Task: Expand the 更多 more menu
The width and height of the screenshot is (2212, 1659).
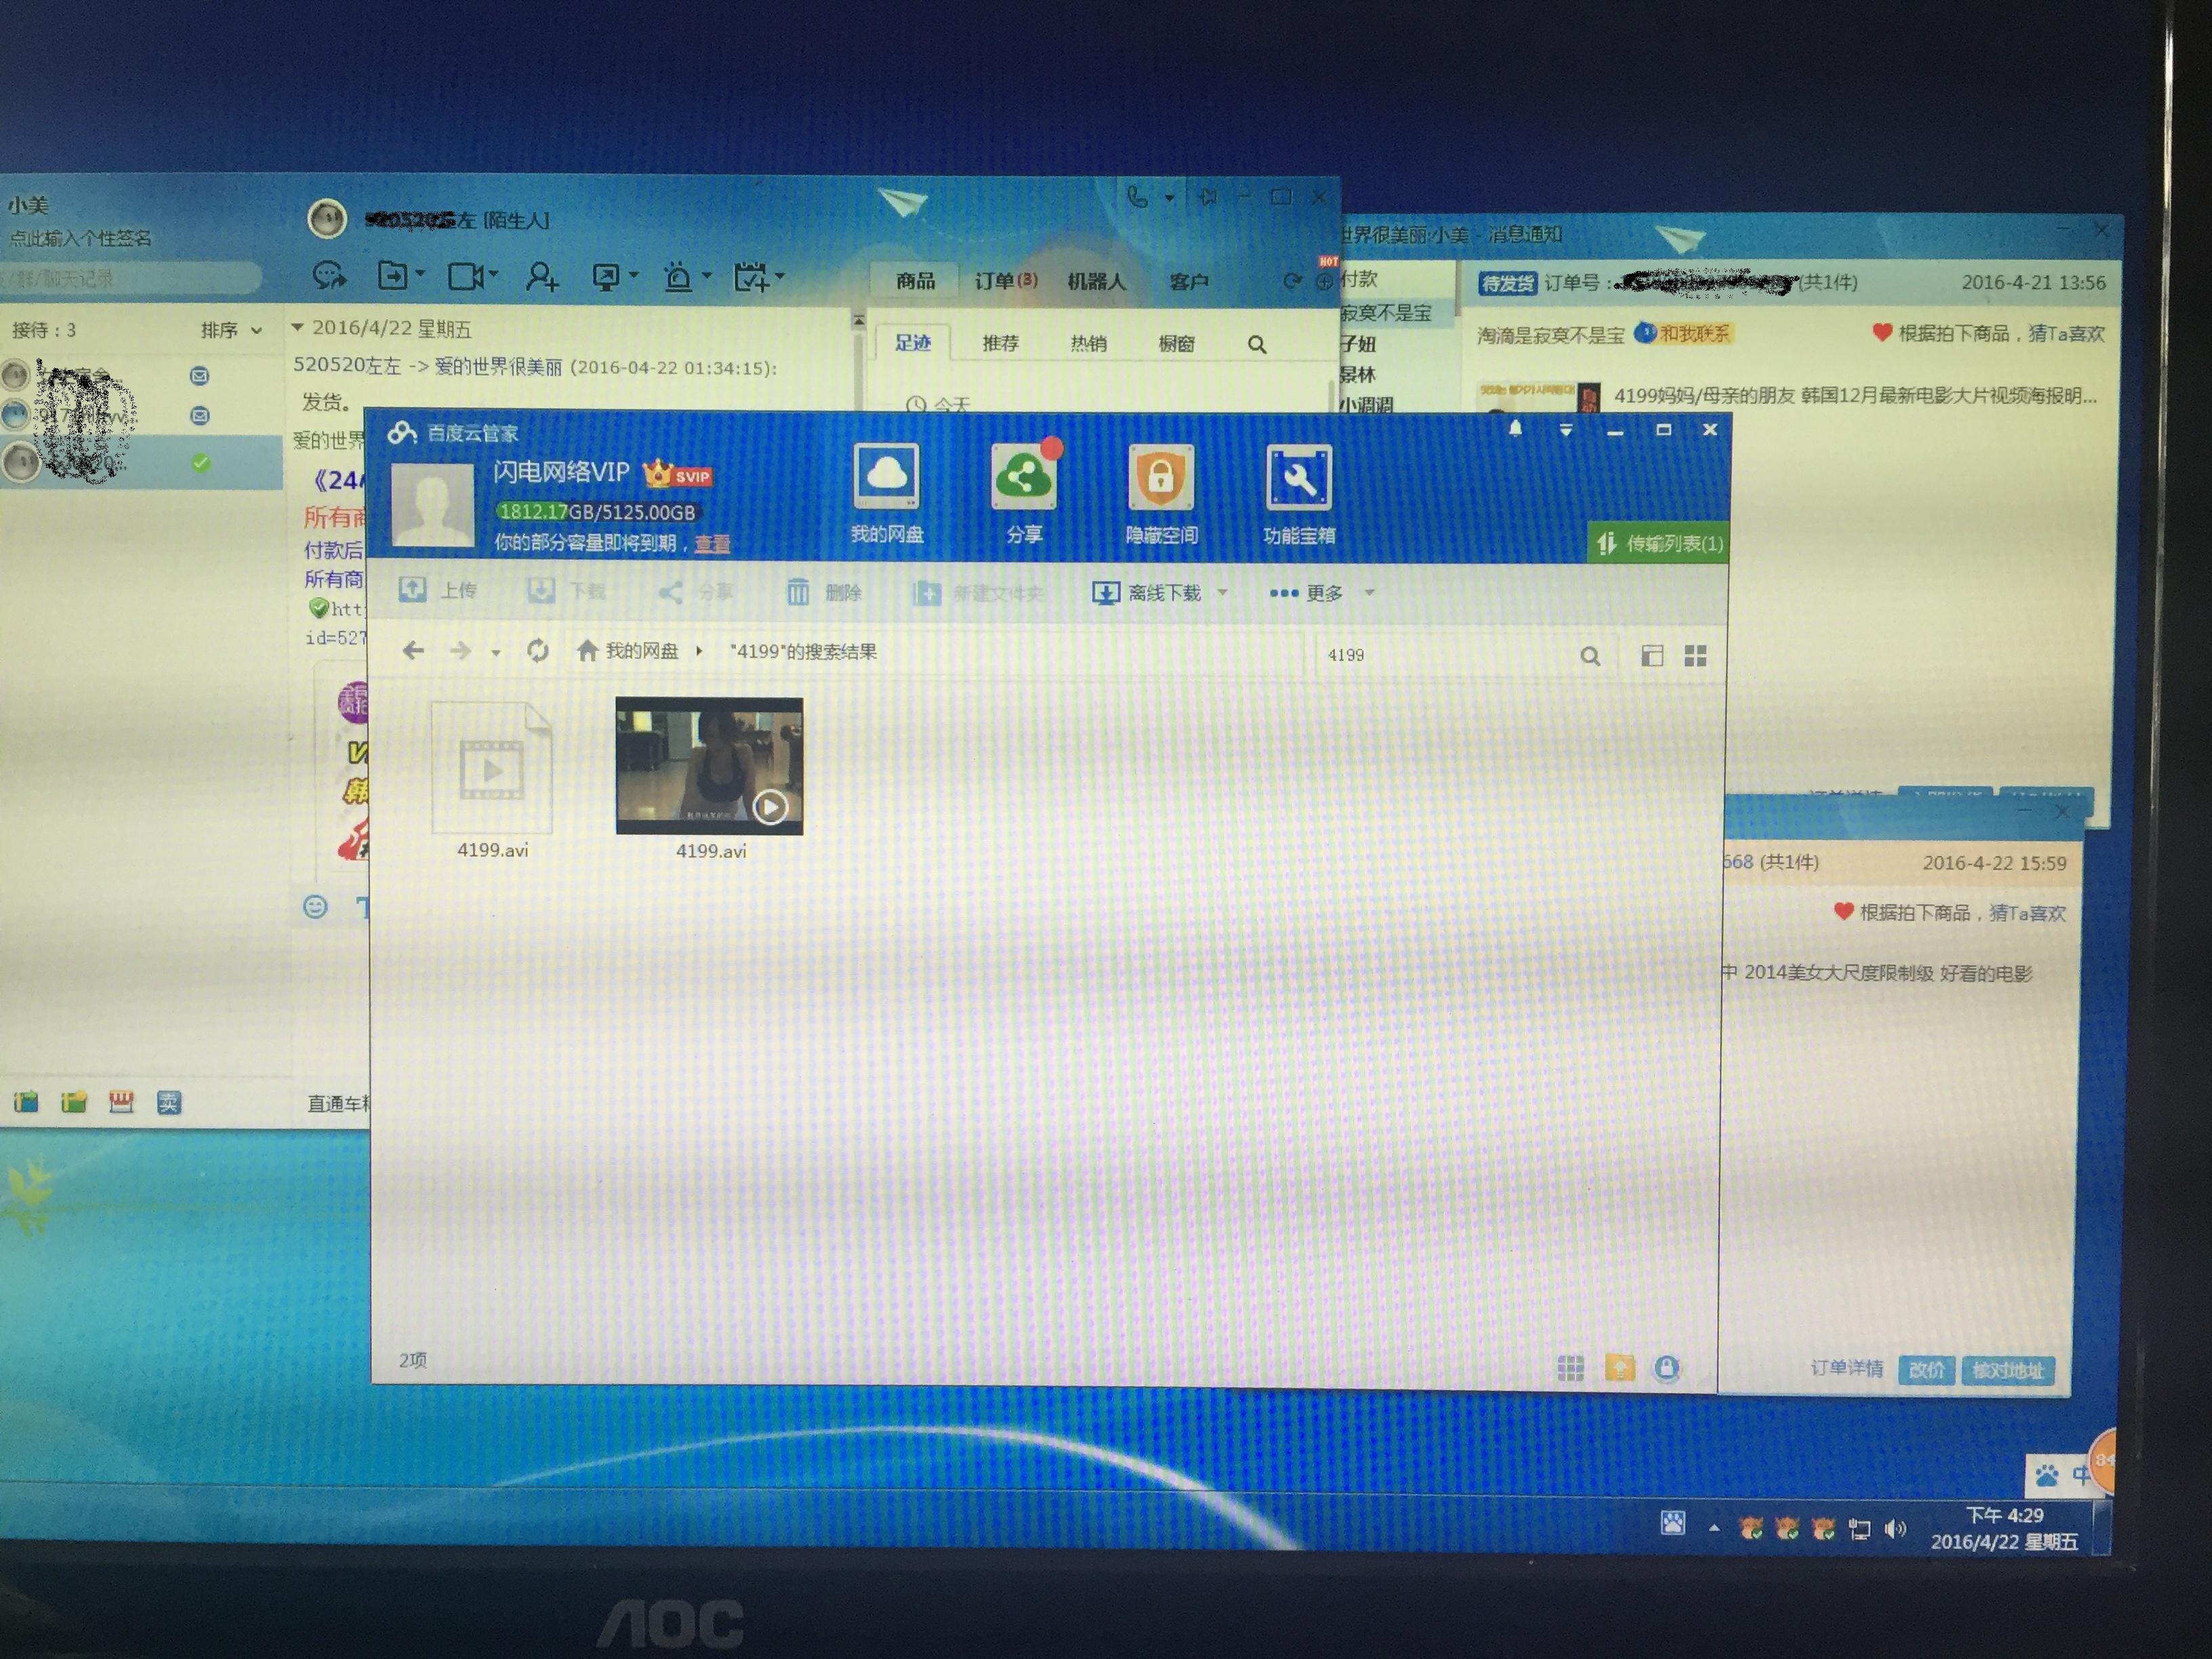Action: 1321,593
